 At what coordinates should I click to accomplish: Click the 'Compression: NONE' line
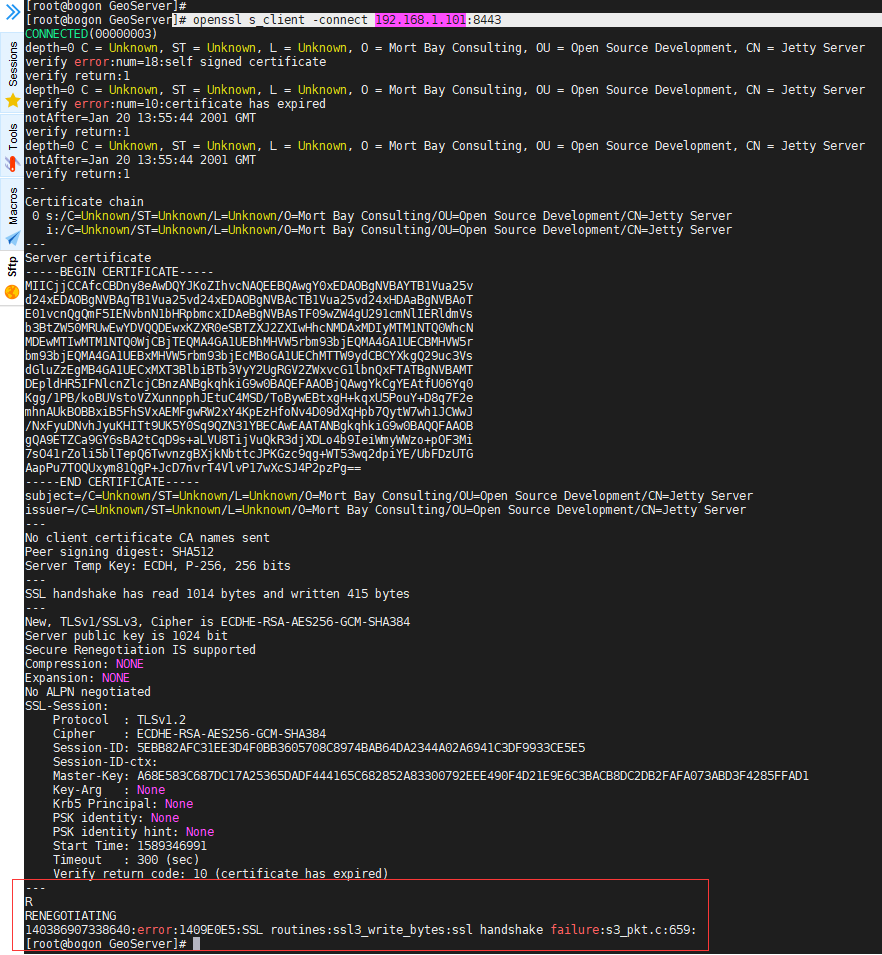pos(84,664)
